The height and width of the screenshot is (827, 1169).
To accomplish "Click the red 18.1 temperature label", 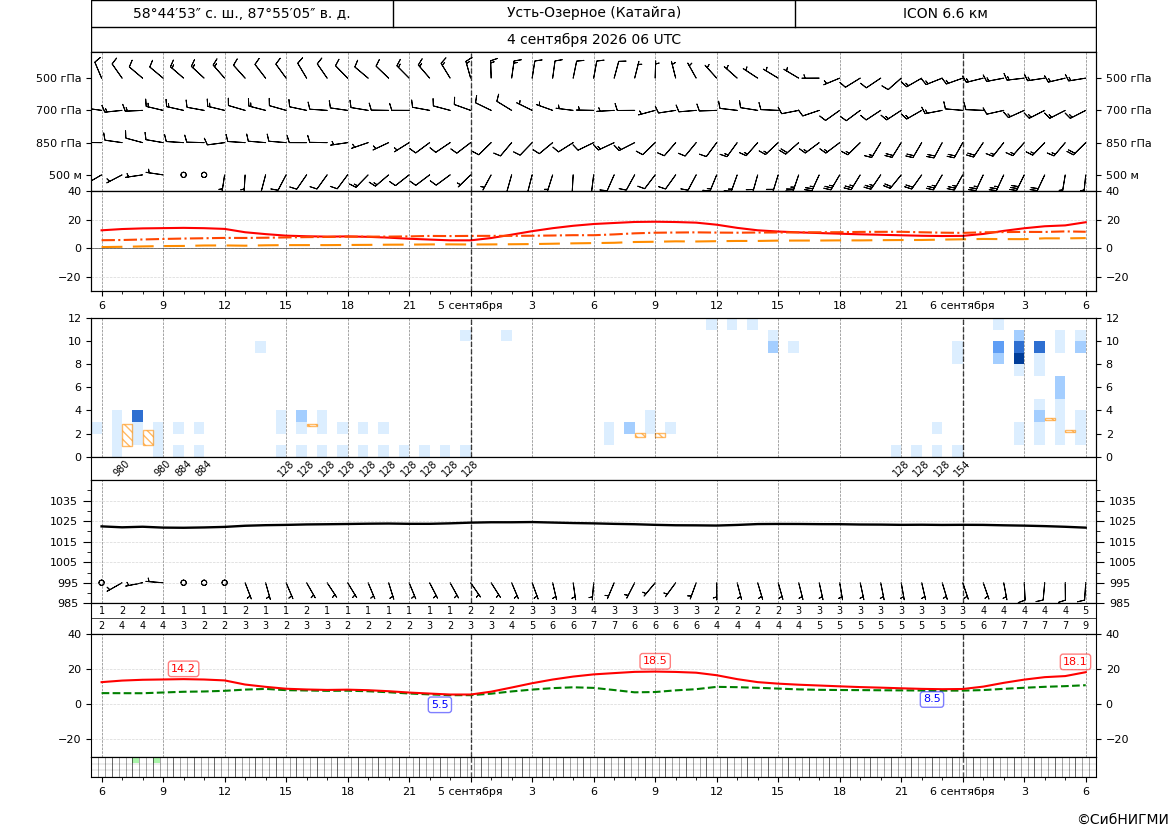I will (x=1074, y=661).
